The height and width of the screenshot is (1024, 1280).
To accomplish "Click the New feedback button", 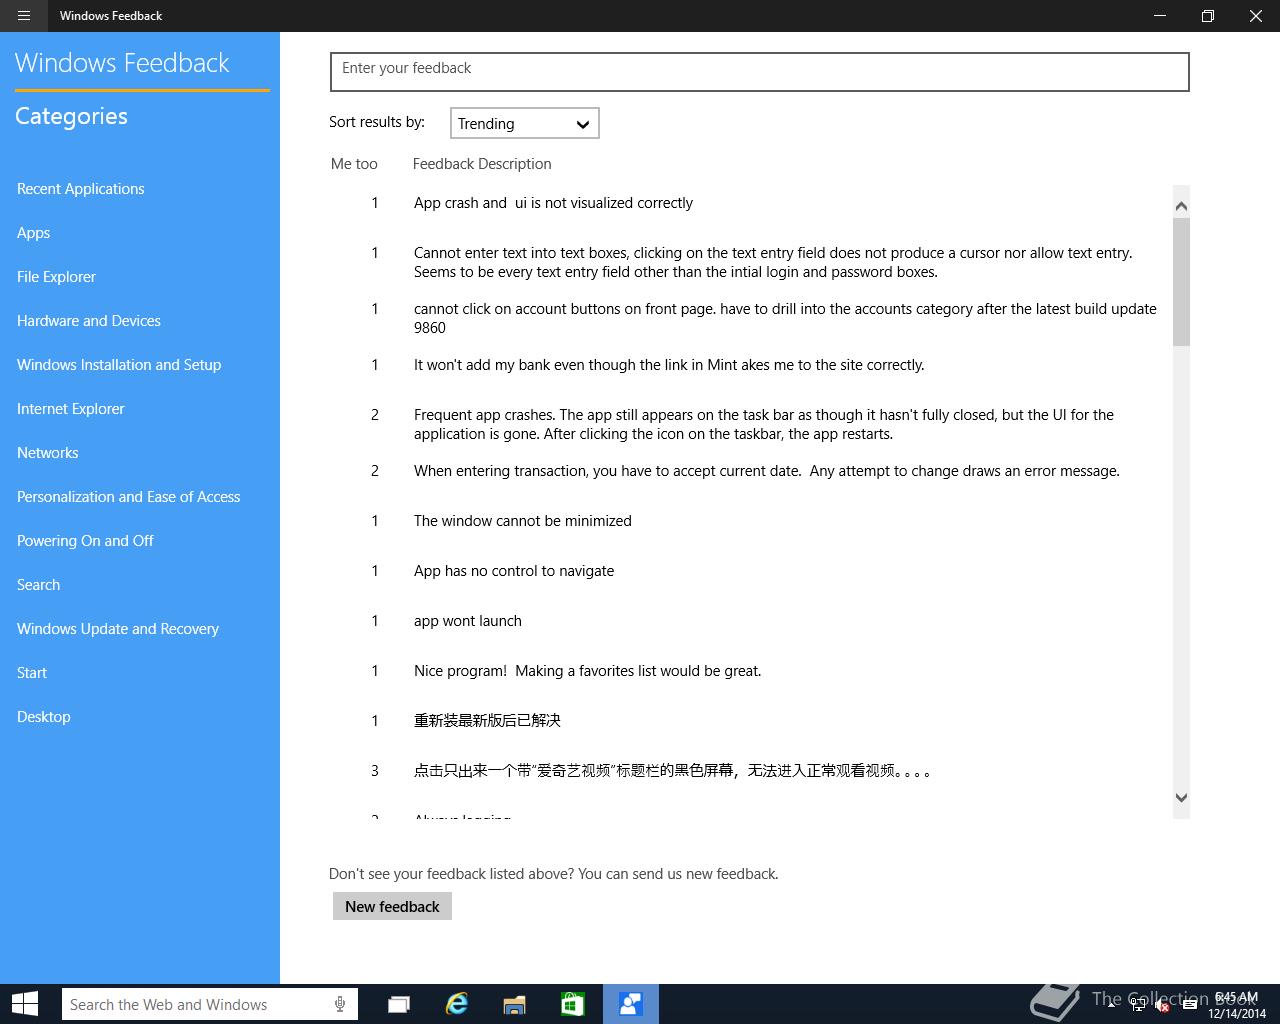I will point(392,906).
